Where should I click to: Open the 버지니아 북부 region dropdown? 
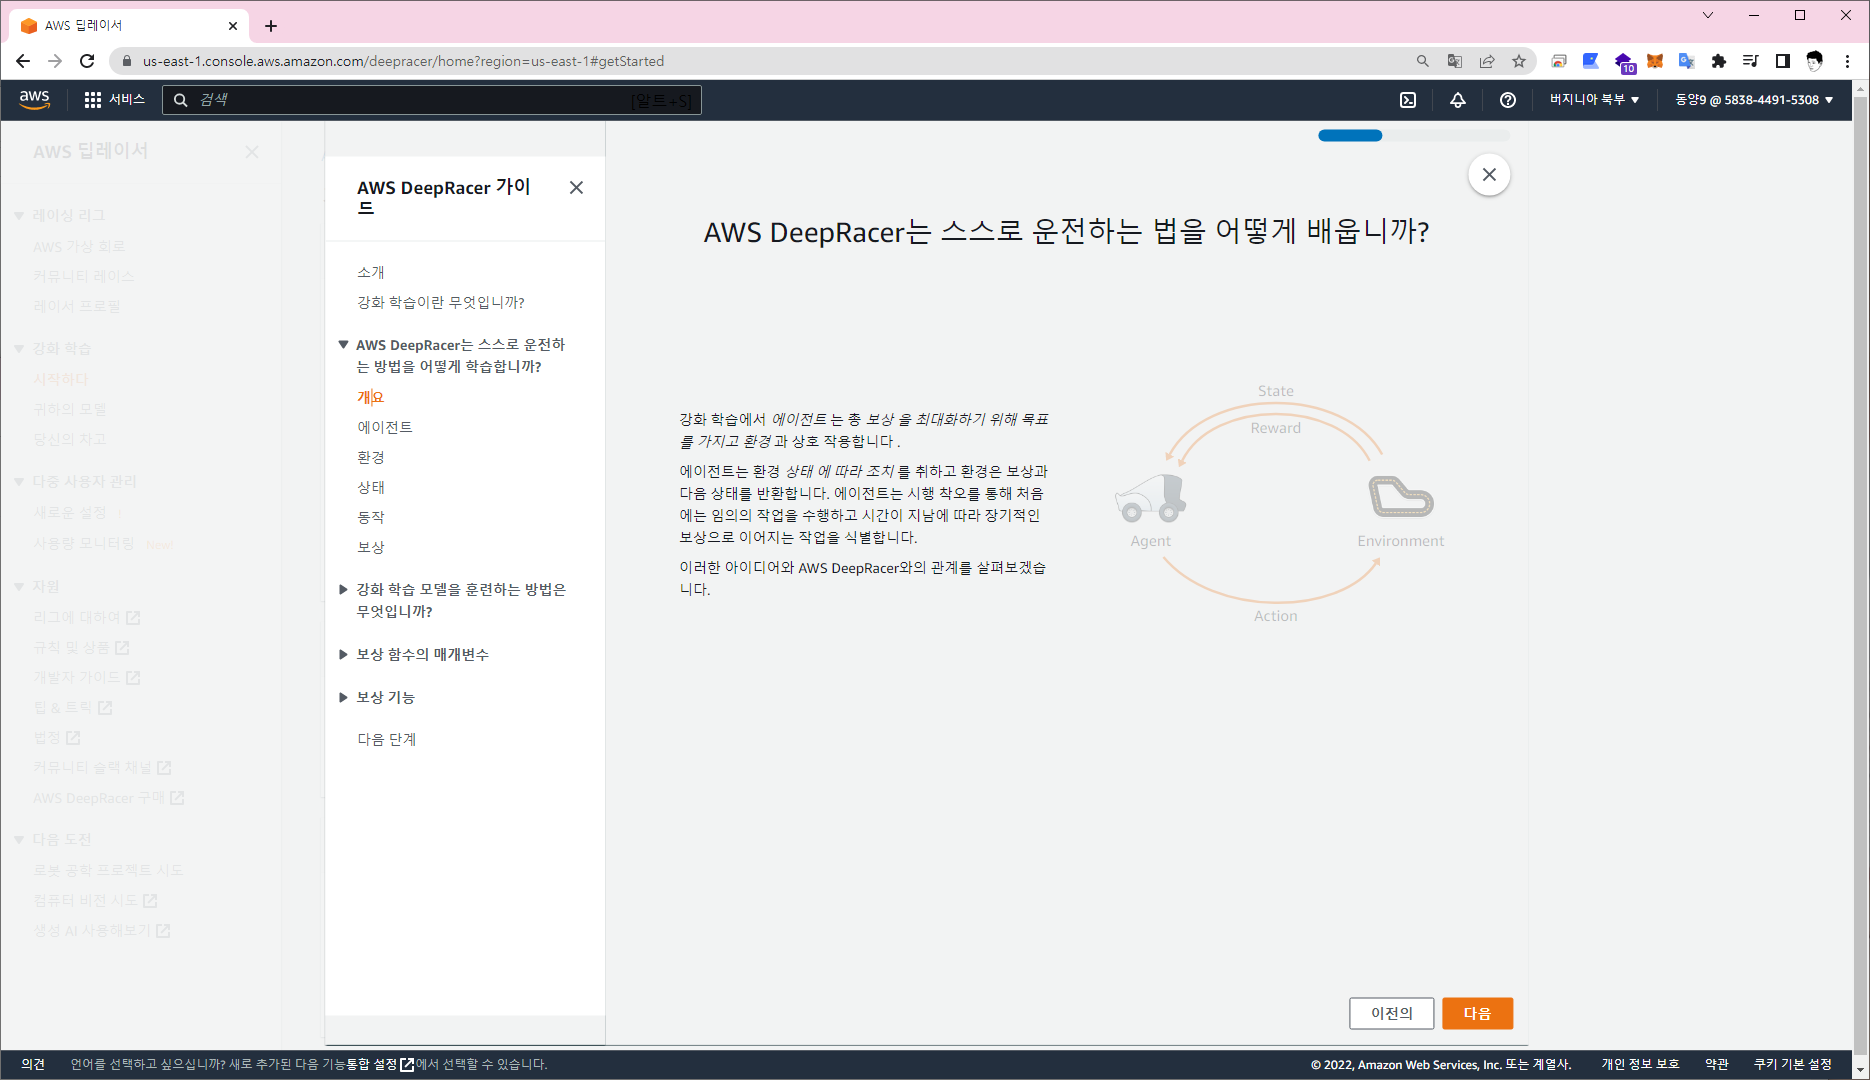pos(1594,100)
